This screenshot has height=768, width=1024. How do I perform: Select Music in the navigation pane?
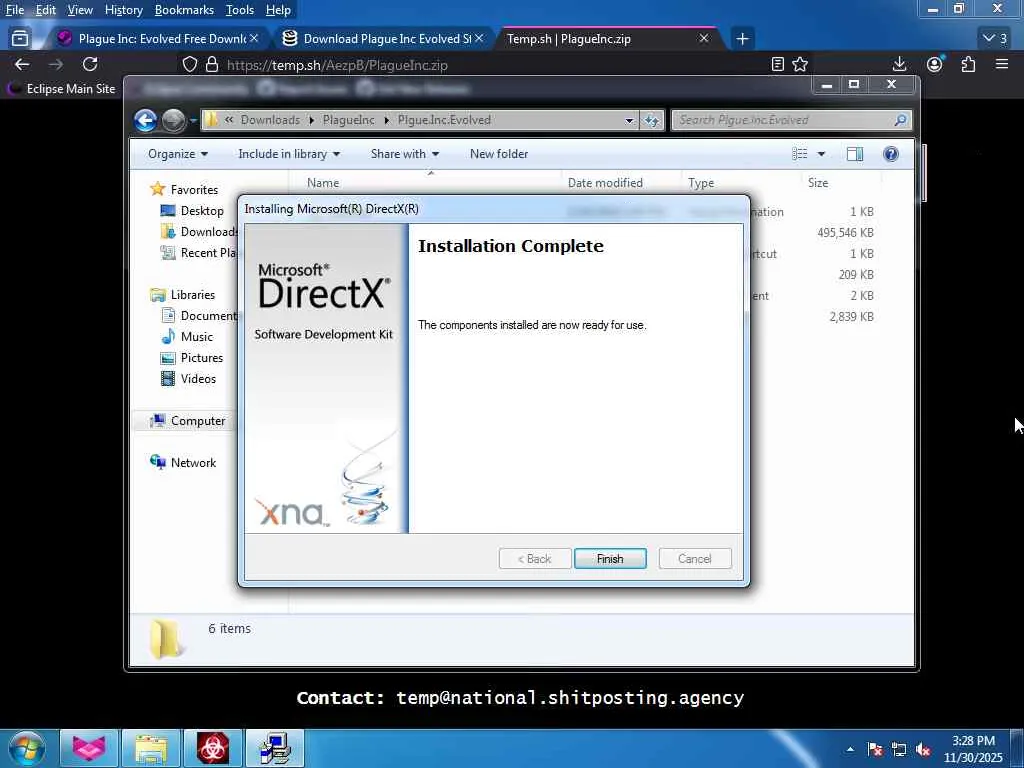pyautogui.click(x=187, y=336)
